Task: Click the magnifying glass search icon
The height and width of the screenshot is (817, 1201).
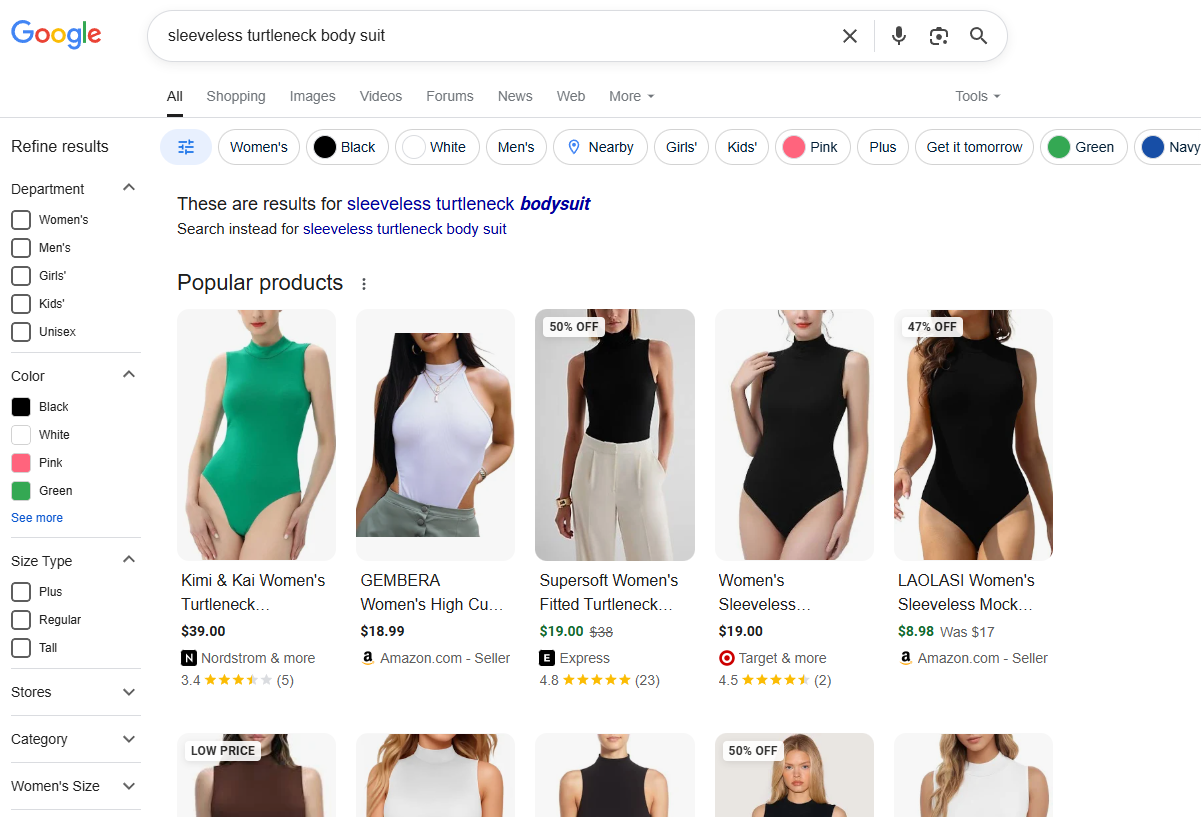Action: point(979,36)
